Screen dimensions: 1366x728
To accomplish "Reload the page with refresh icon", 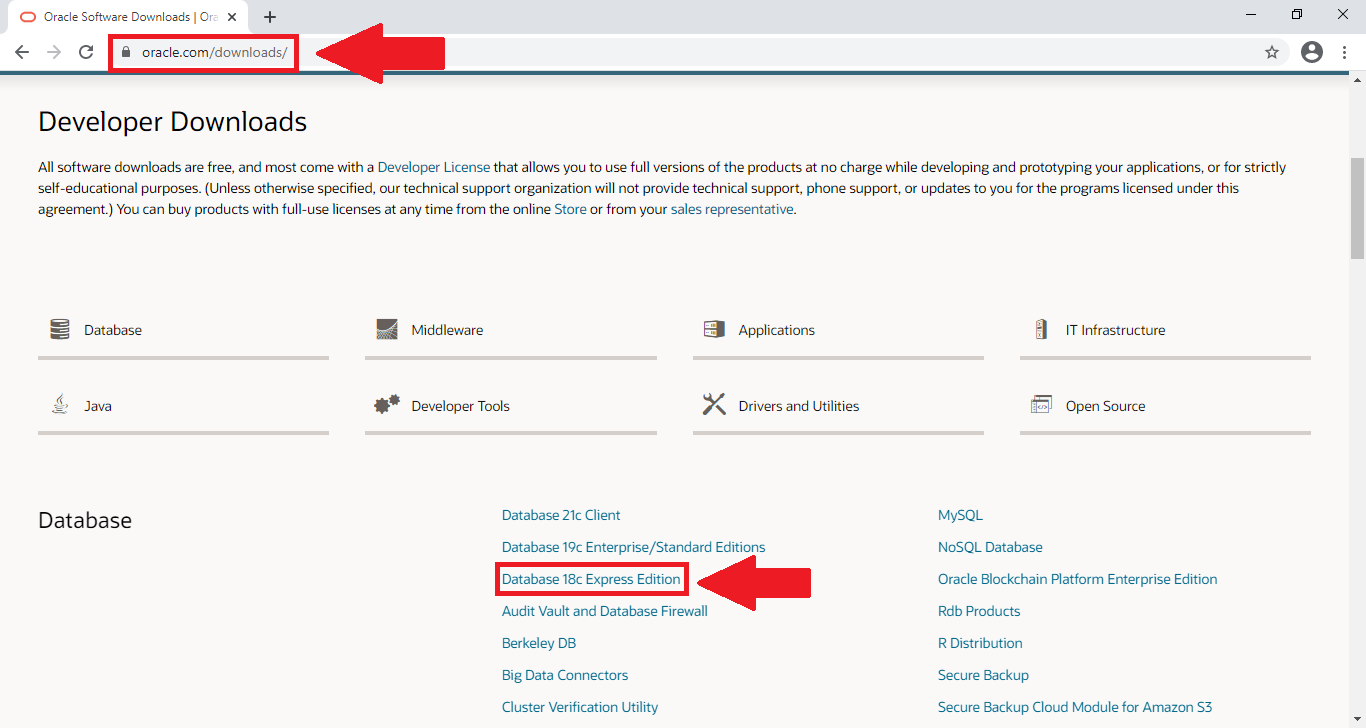I will [x=86, y=52].
